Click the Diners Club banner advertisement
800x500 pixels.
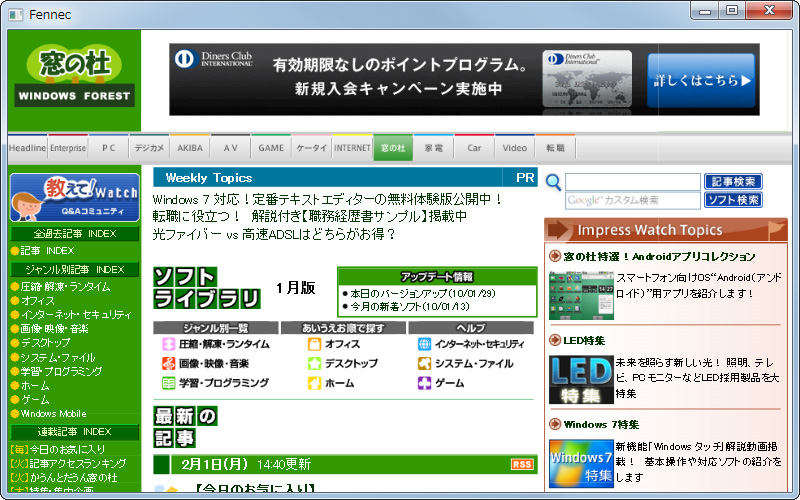coord(464,80)
